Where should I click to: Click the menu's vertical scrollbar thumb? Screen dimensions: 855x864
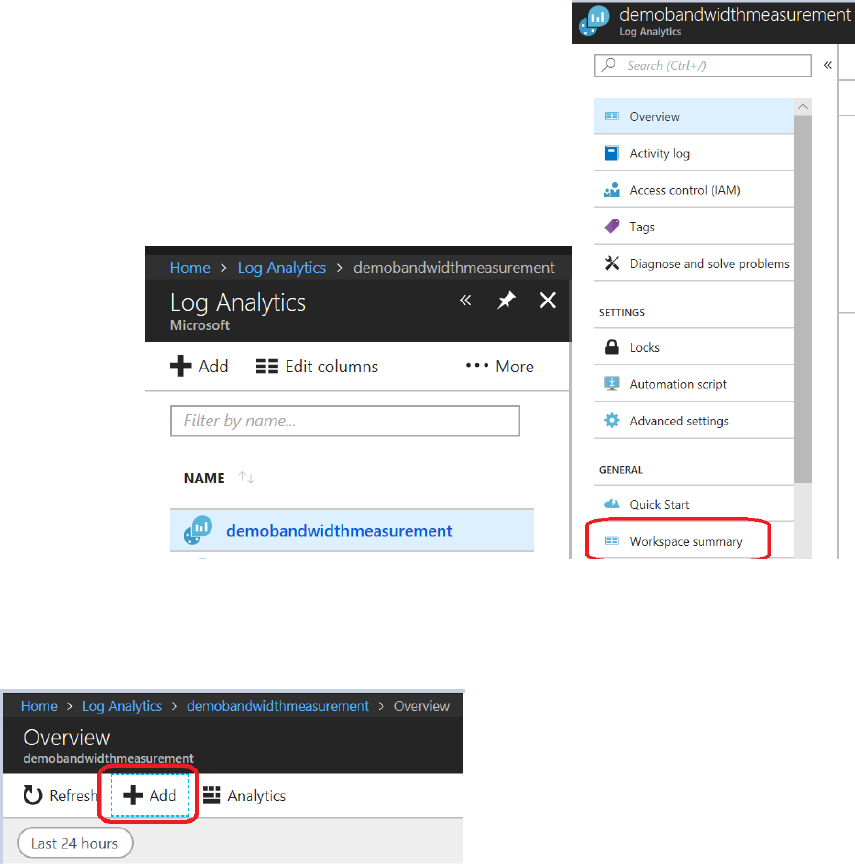pyautogui.click(x=803, y=299)
